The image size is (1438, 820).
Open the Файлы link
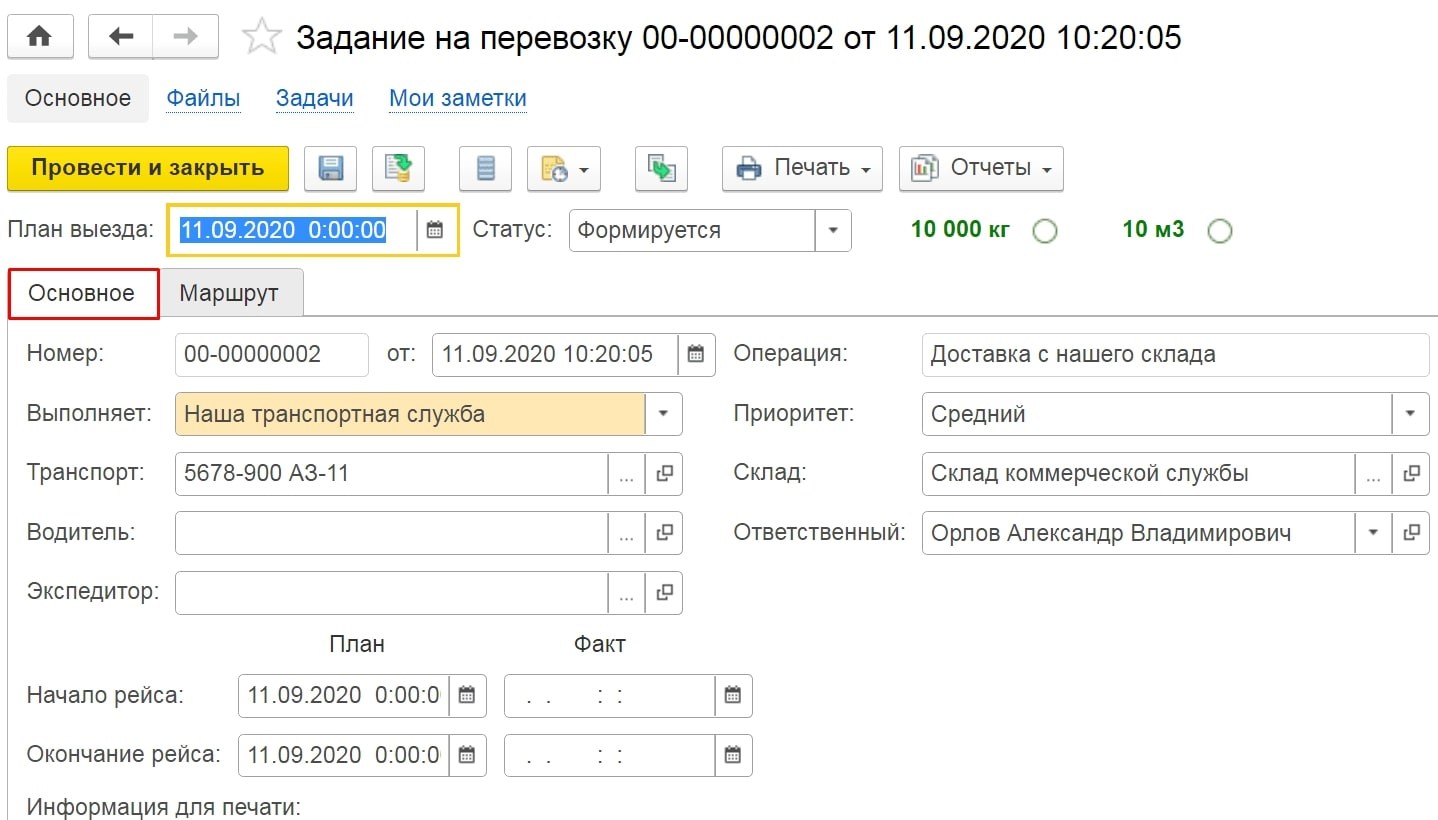coord(203,98)
